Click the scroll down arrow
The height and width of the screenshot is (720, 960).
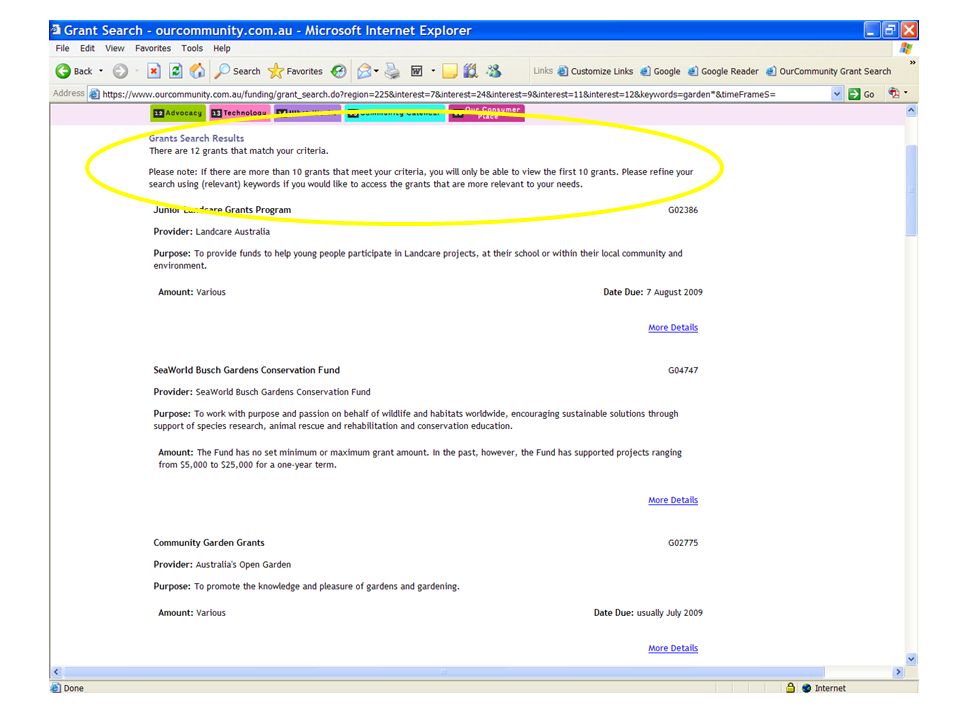click(x=911, y=659)
